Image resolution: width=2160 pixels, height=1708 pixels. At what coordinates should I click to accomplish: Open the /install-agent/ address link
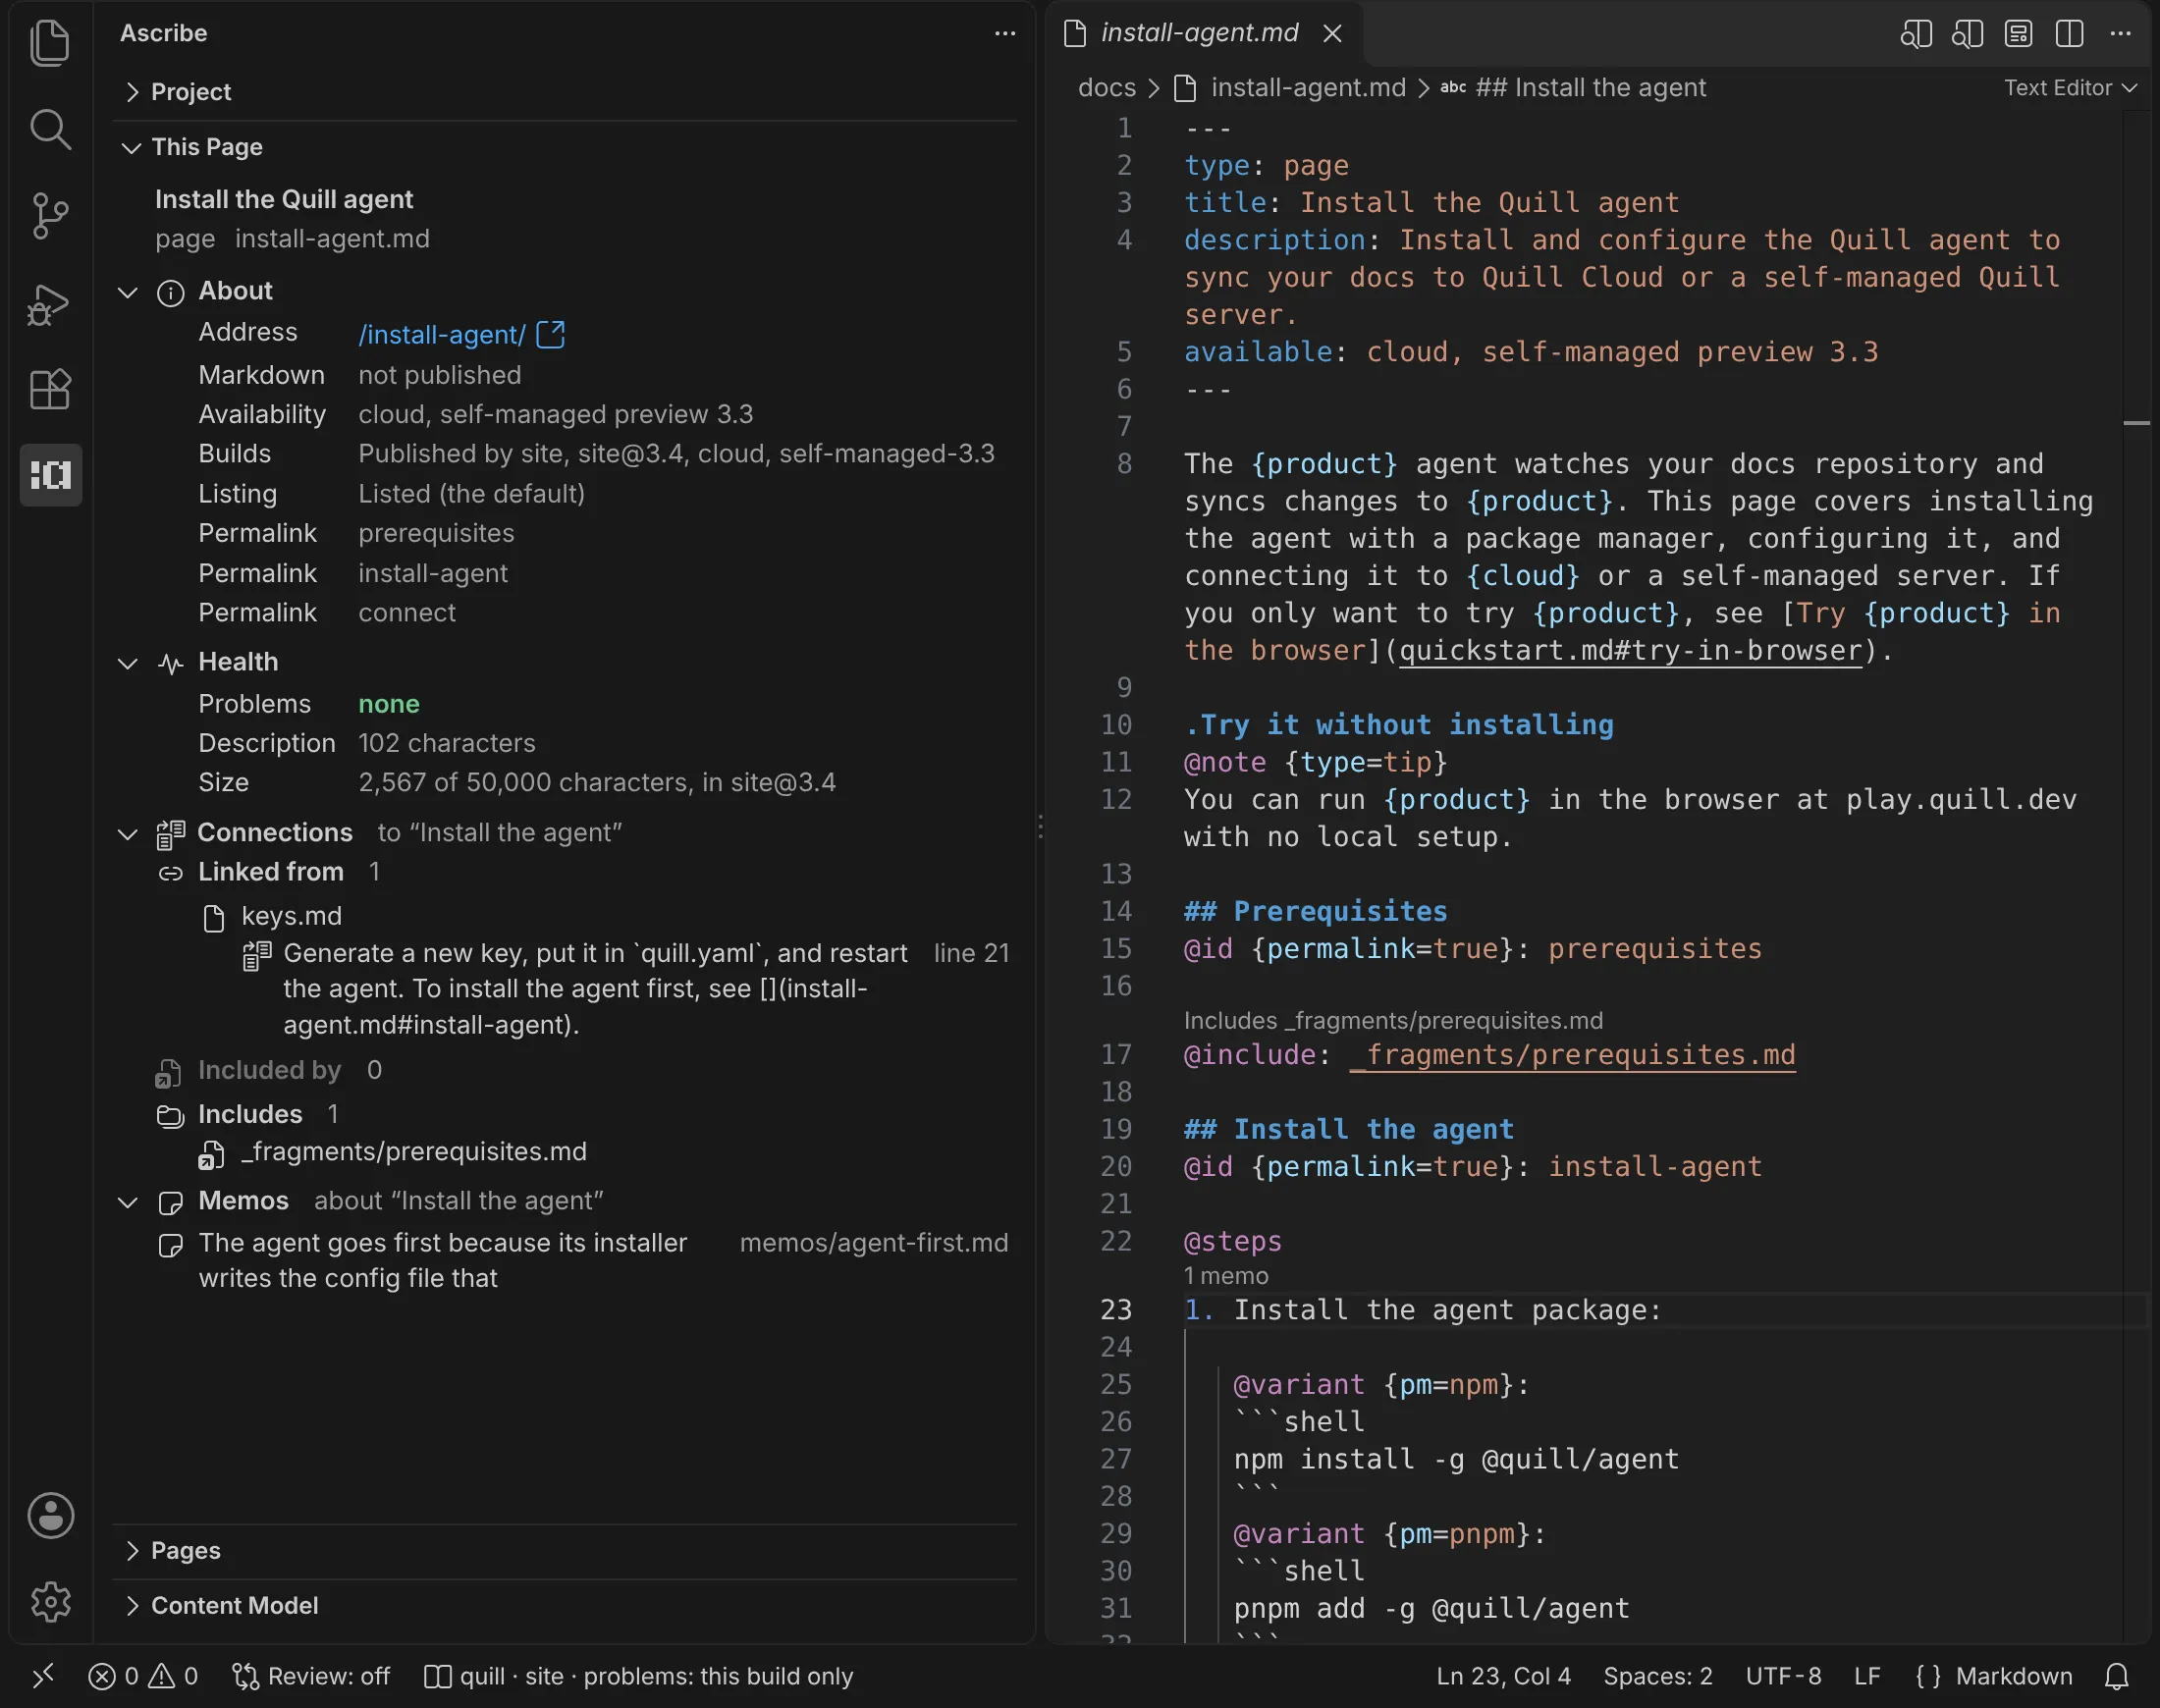pyautogui.click(x=442, y=334)
